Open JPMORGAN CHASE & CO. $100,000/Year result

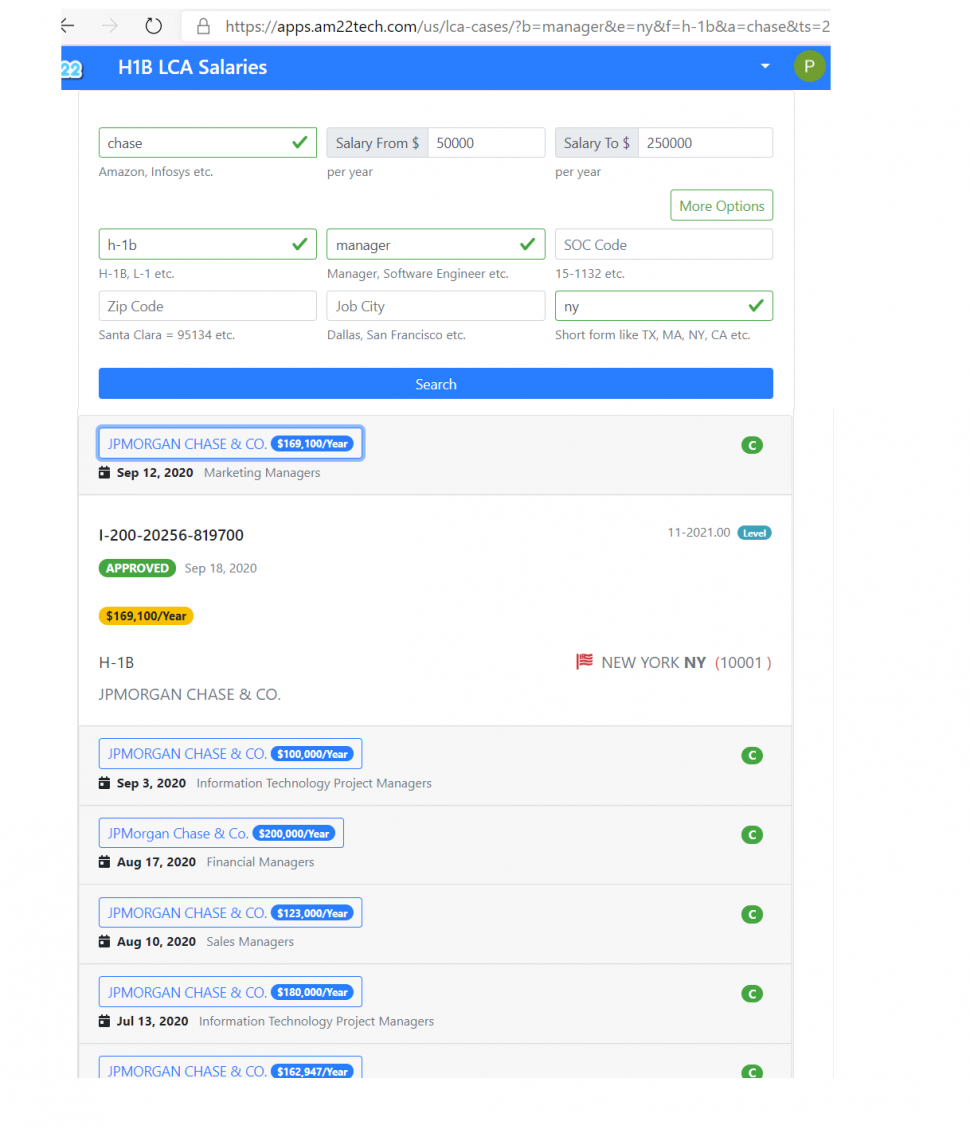pos(230,754)
